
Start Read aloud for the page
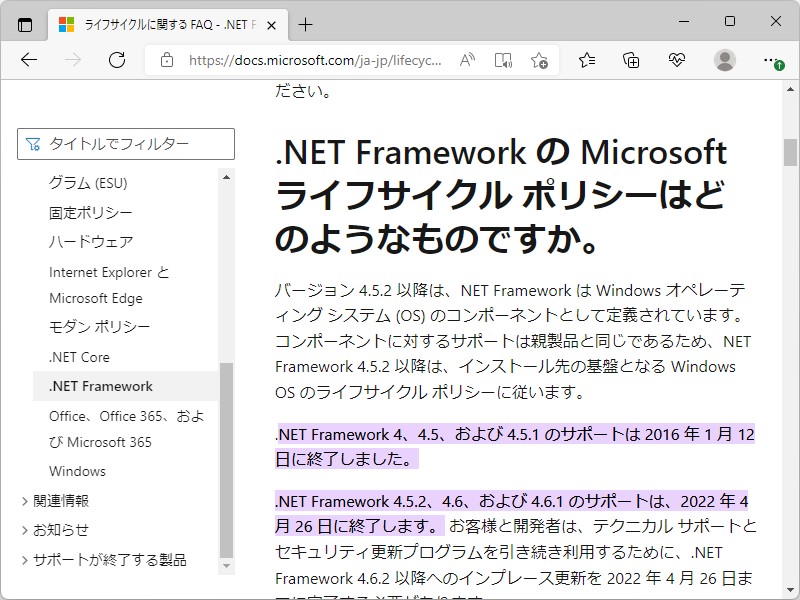click(466, 60)
